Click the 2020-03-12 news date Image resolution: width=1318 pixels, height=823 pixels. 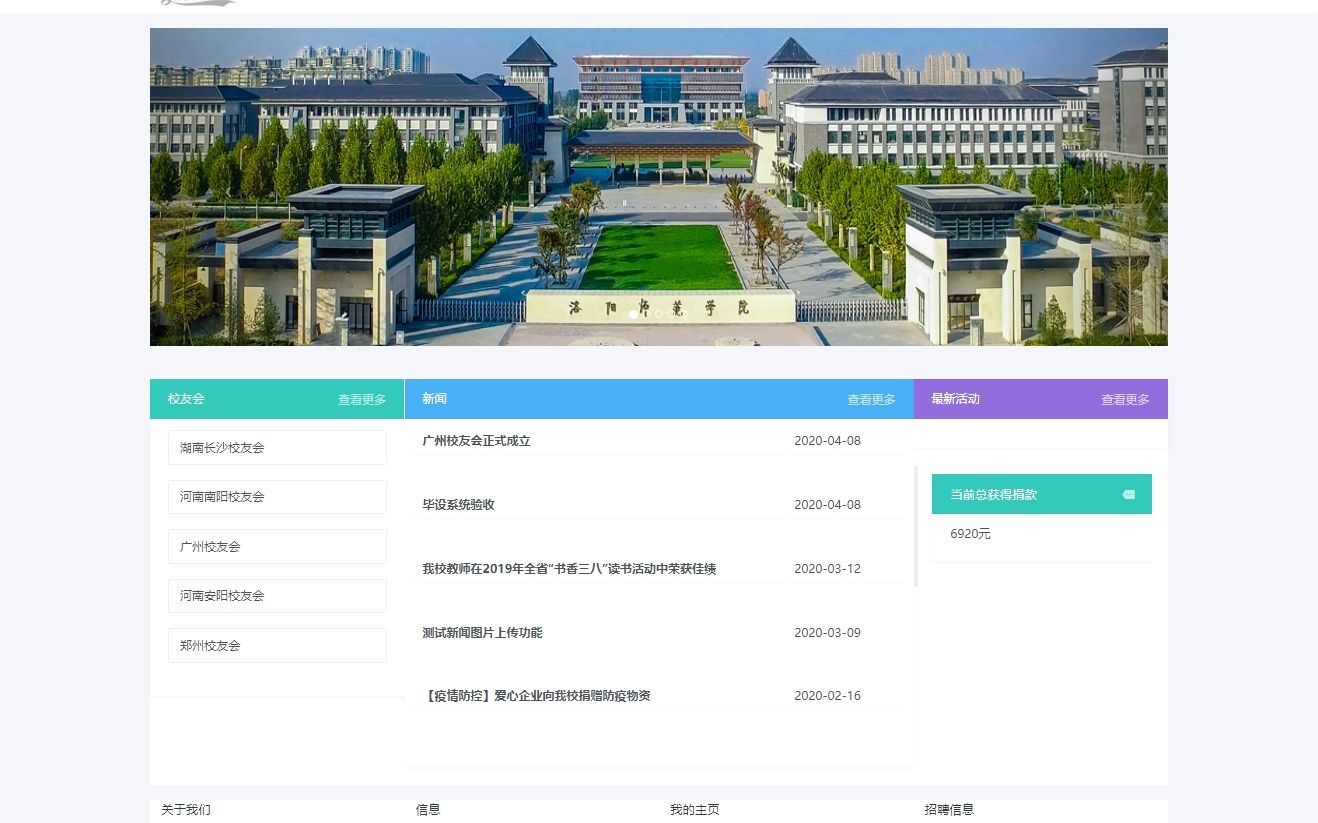[827, 568]
